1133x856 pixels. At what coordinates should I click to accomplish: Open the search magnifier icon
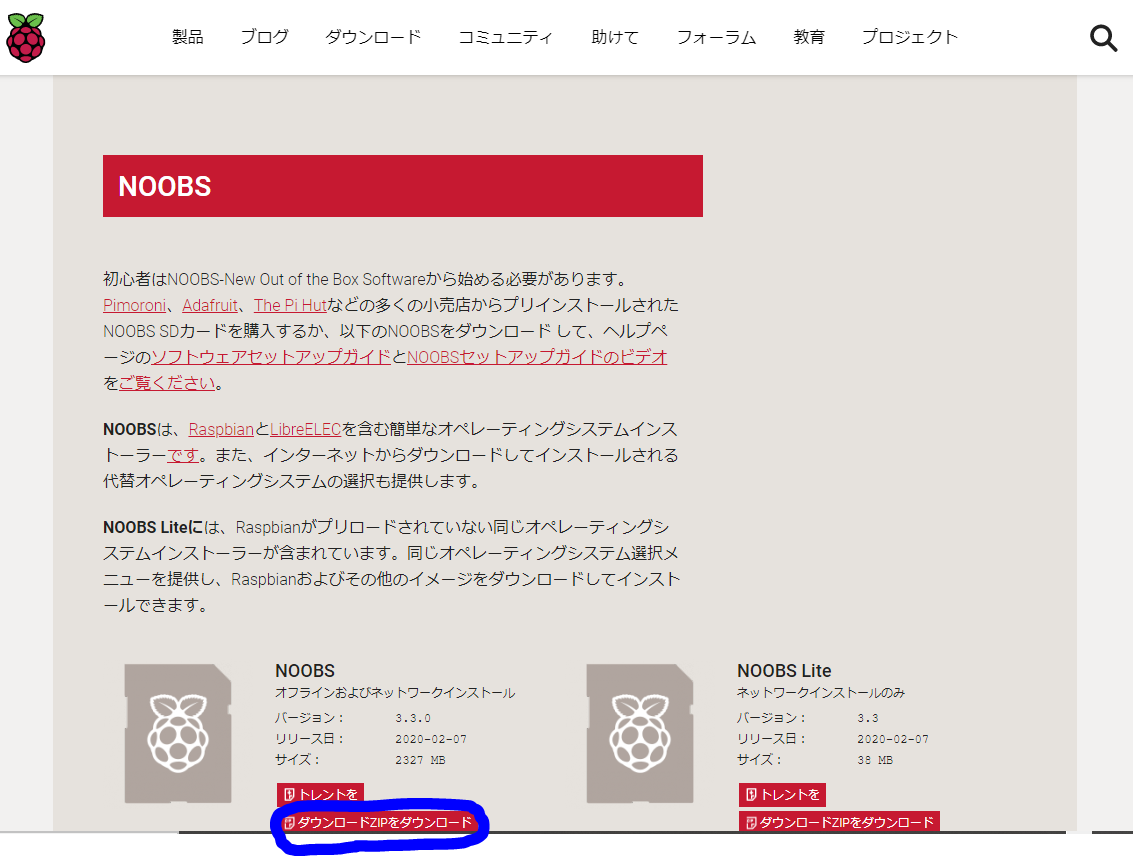click(1103, 38)
